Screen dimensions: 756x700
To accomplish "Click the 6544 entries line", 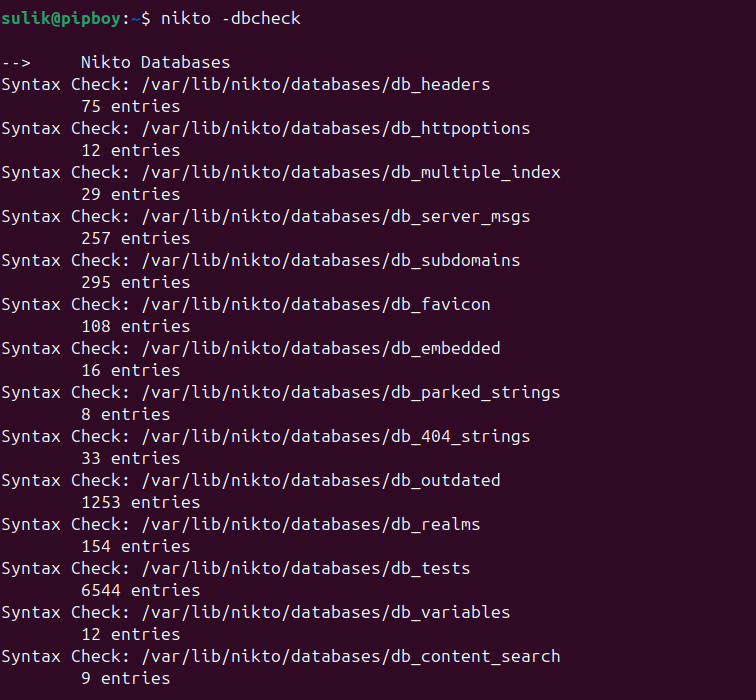I will [140, 590].
